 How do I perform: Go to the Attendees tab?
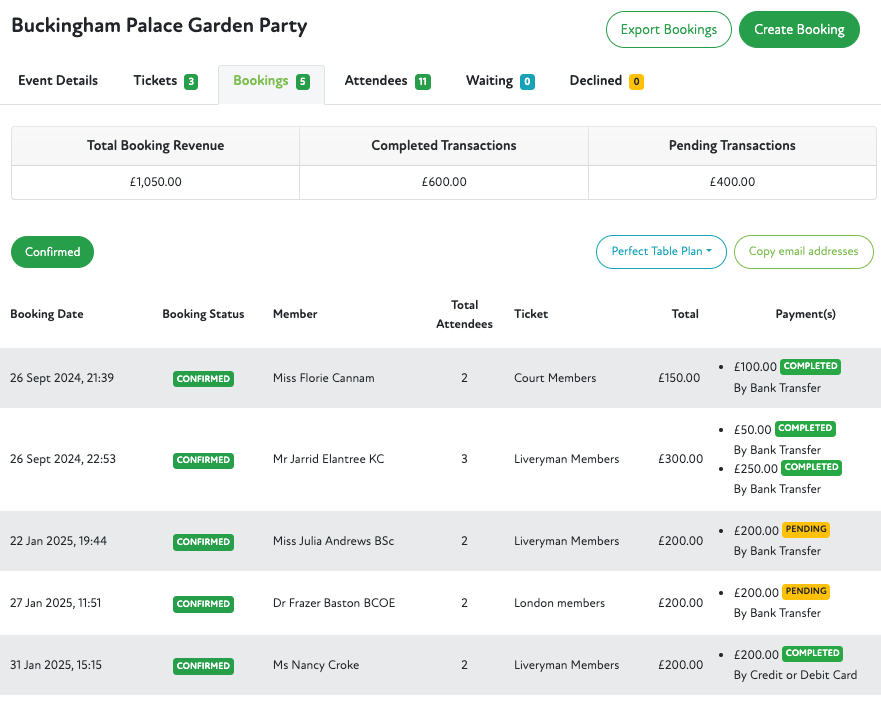coord(386,81)
